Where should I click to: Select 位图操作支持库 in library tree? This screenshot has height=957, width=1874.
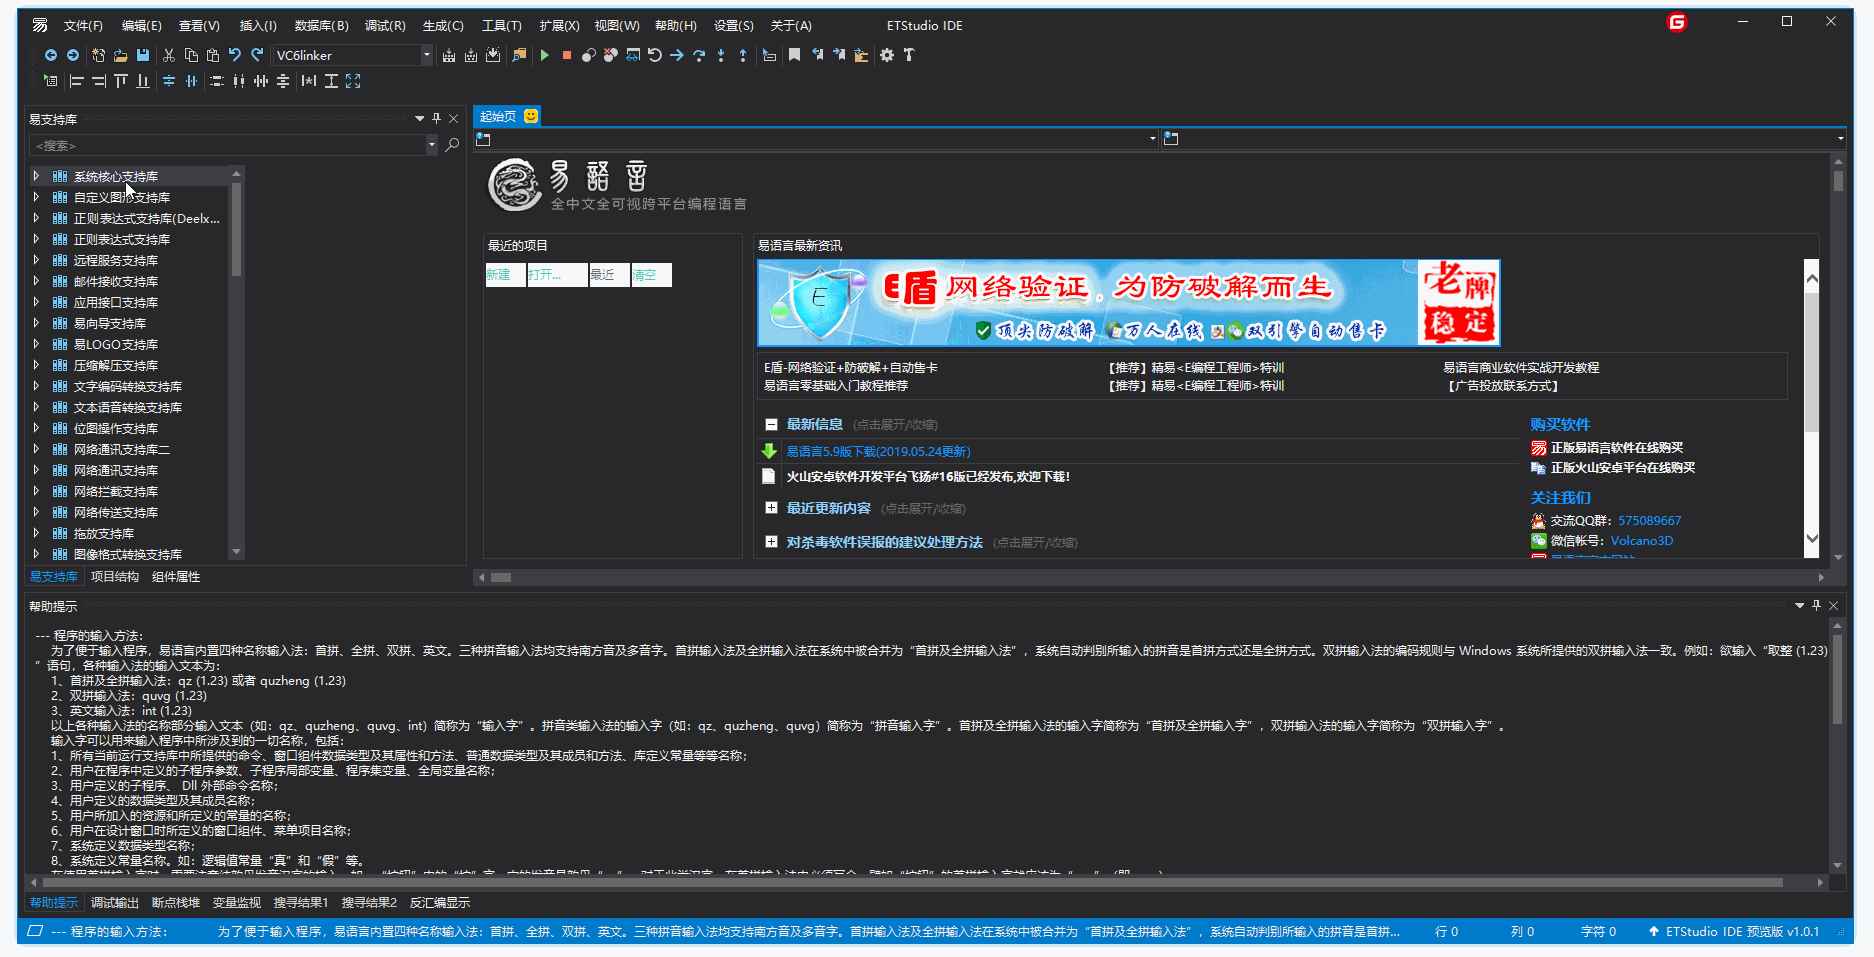pyautogui.click(x=115, y=428)
